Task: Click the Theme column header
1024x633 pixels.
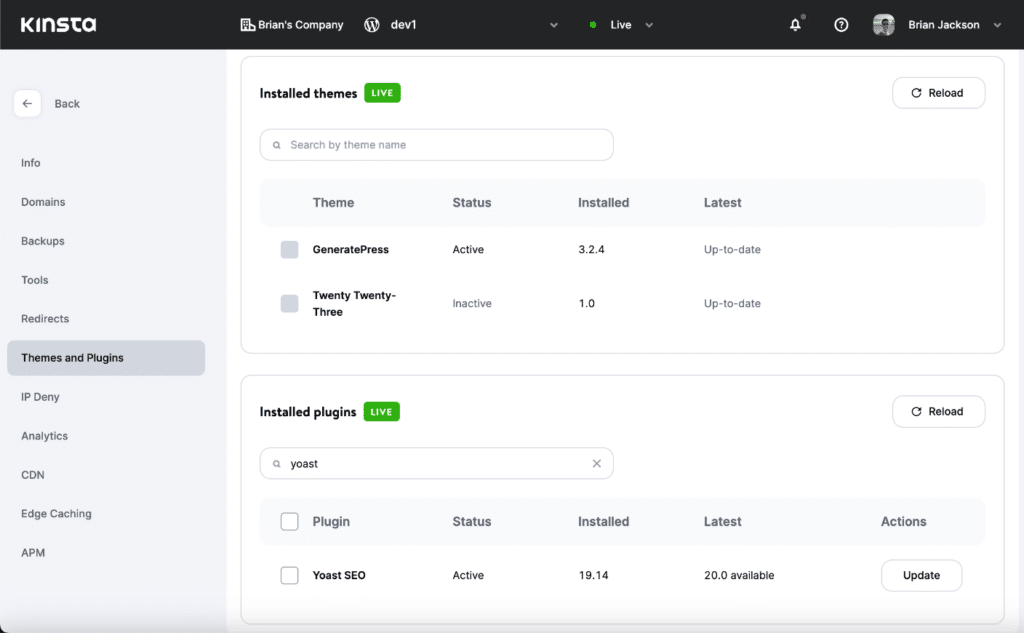Action: pyautogui.click(x=333, y=203)
